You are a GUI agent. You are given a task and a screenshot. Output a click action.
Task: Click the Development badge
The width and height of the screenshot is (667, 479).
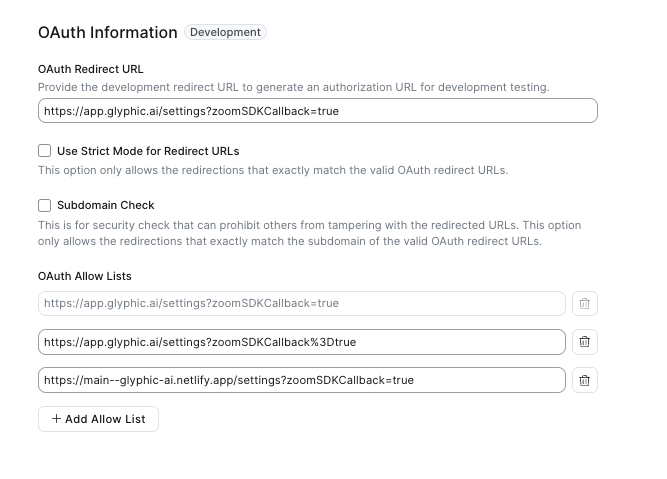coord(225,32)
